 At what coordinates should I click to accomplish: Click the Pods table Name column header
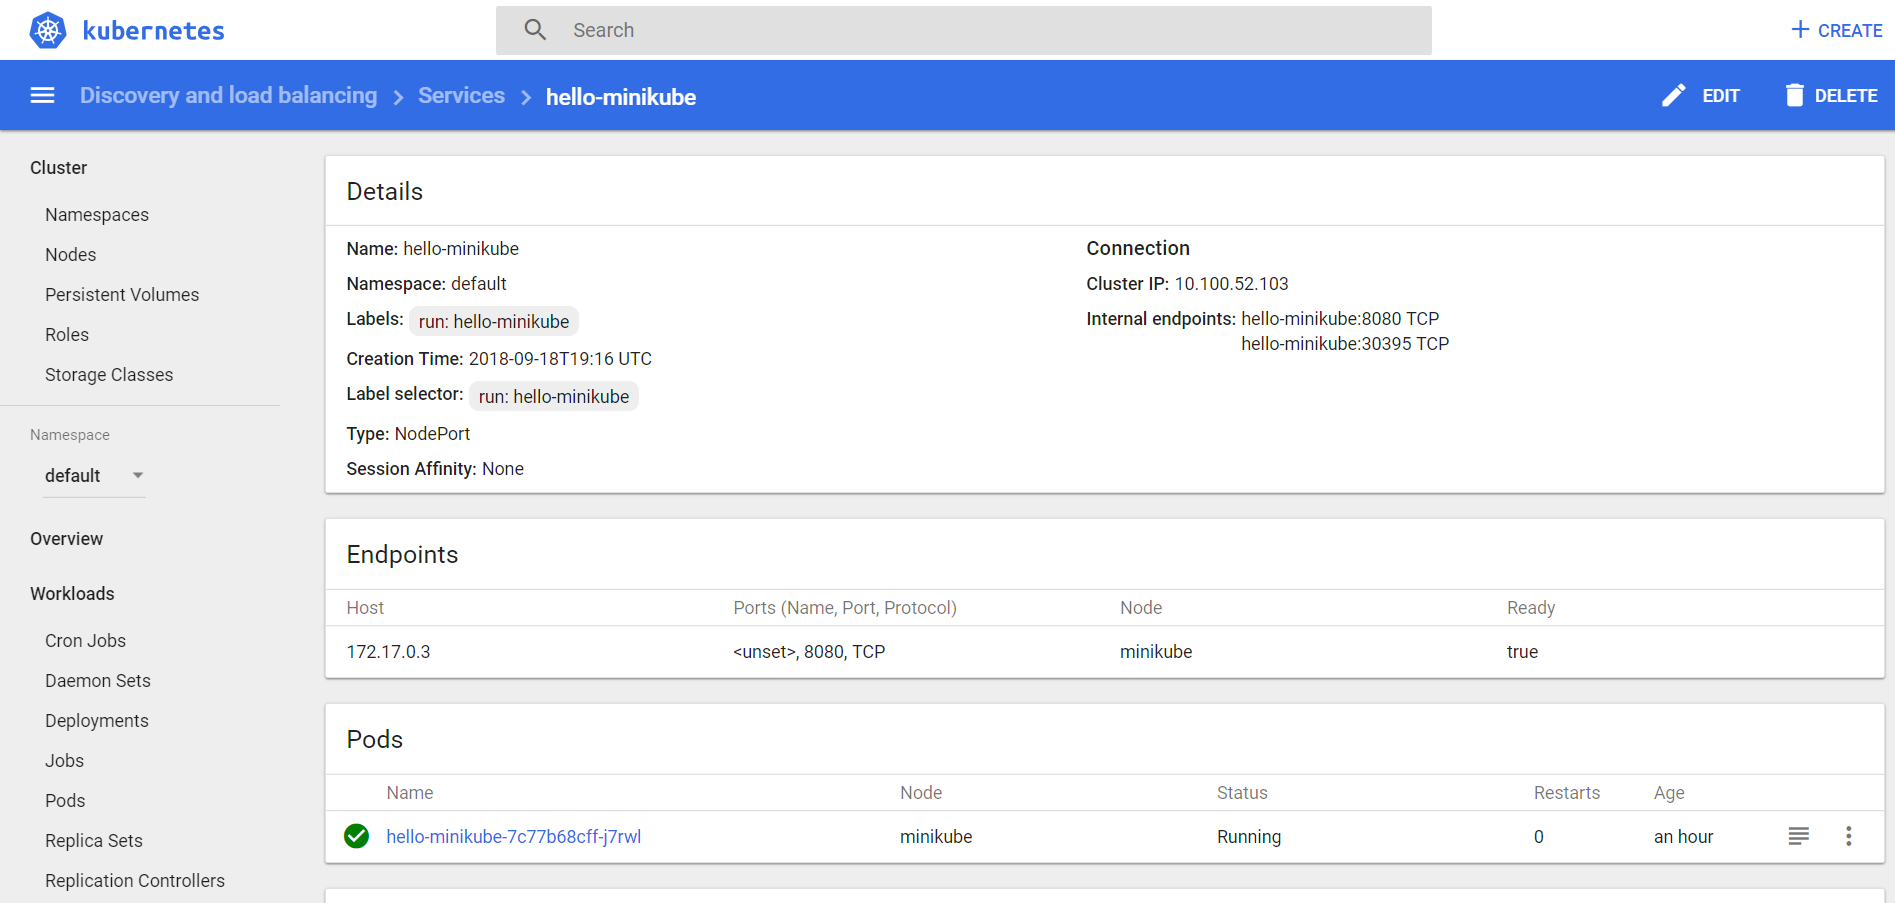[x=410, y=793]
